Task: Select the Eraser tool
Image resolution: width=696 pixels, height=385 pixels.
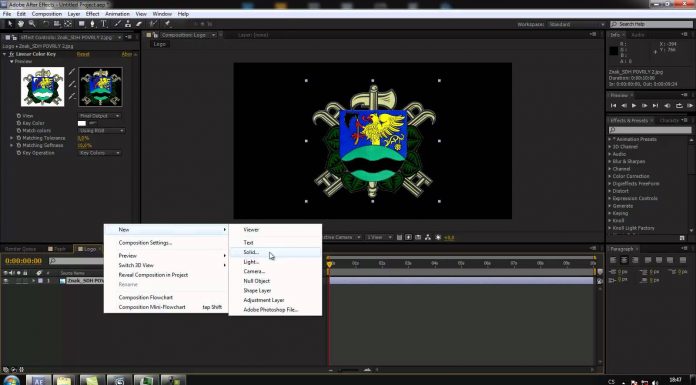Action: point(138,24)
